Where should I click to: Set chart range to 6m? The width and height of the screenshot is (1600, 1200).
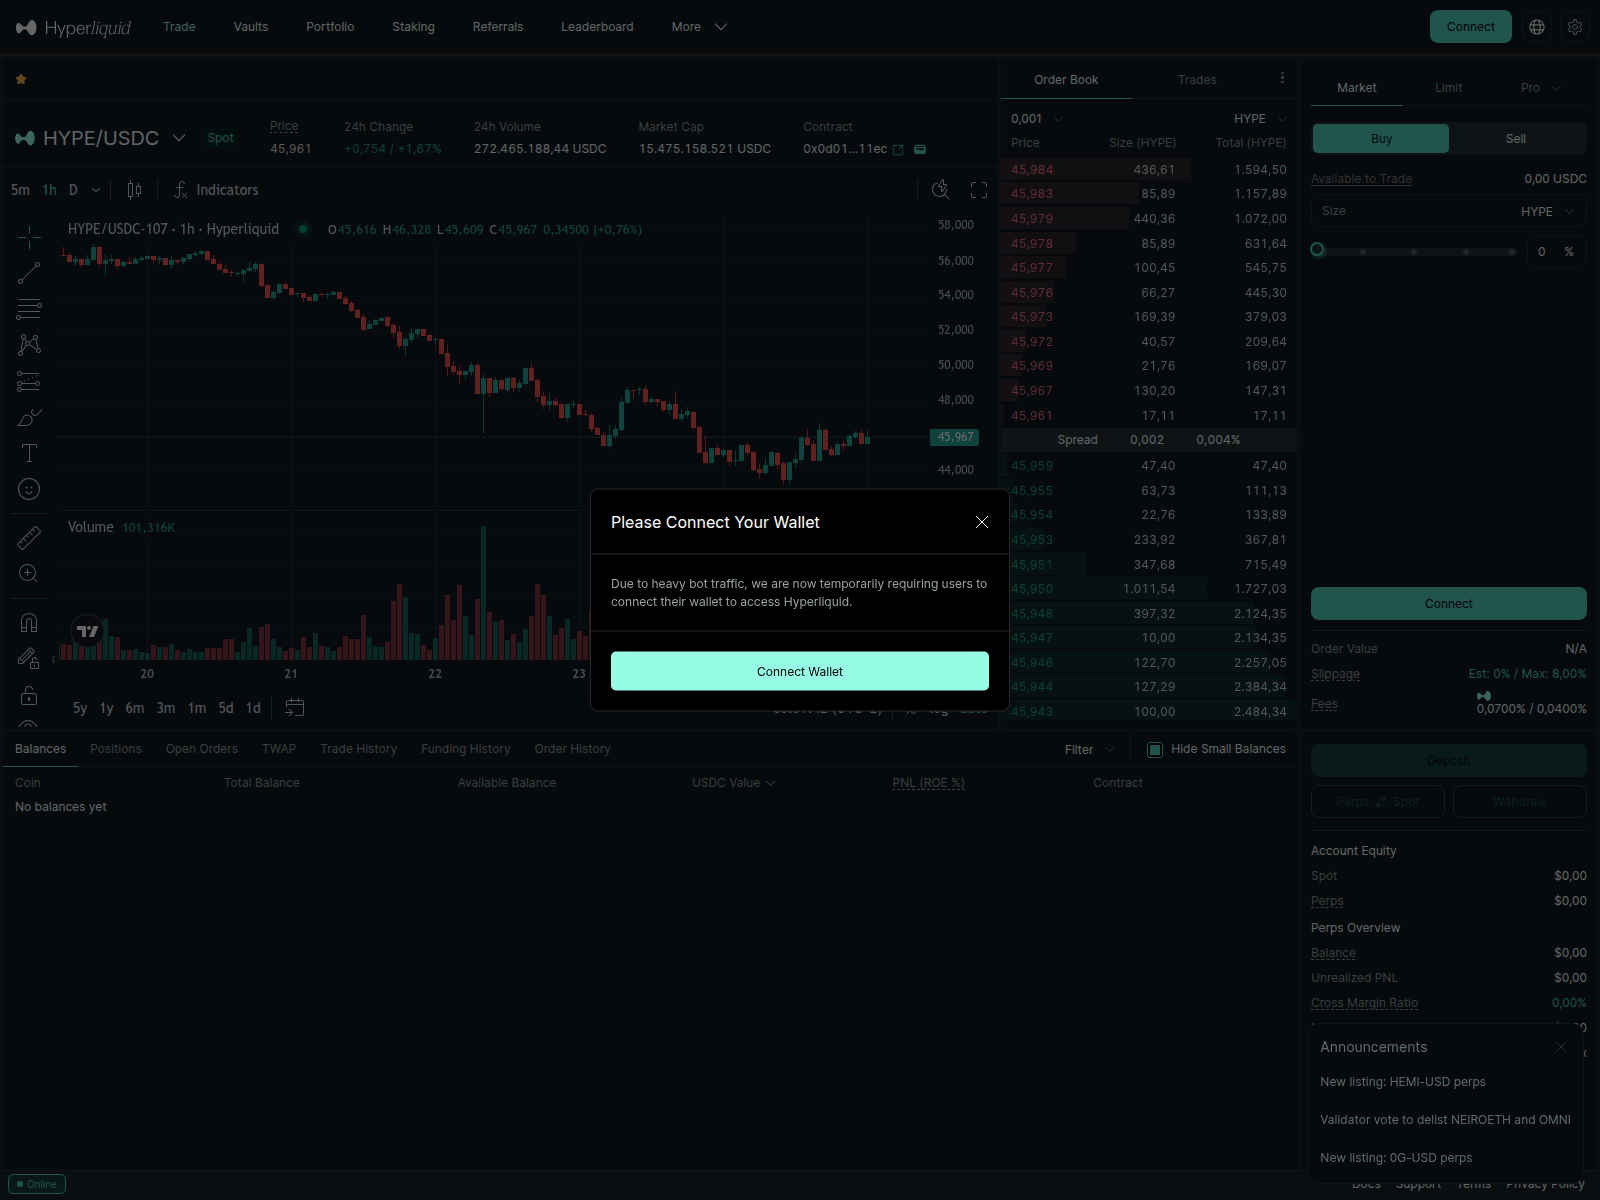(x=135, y=708)
